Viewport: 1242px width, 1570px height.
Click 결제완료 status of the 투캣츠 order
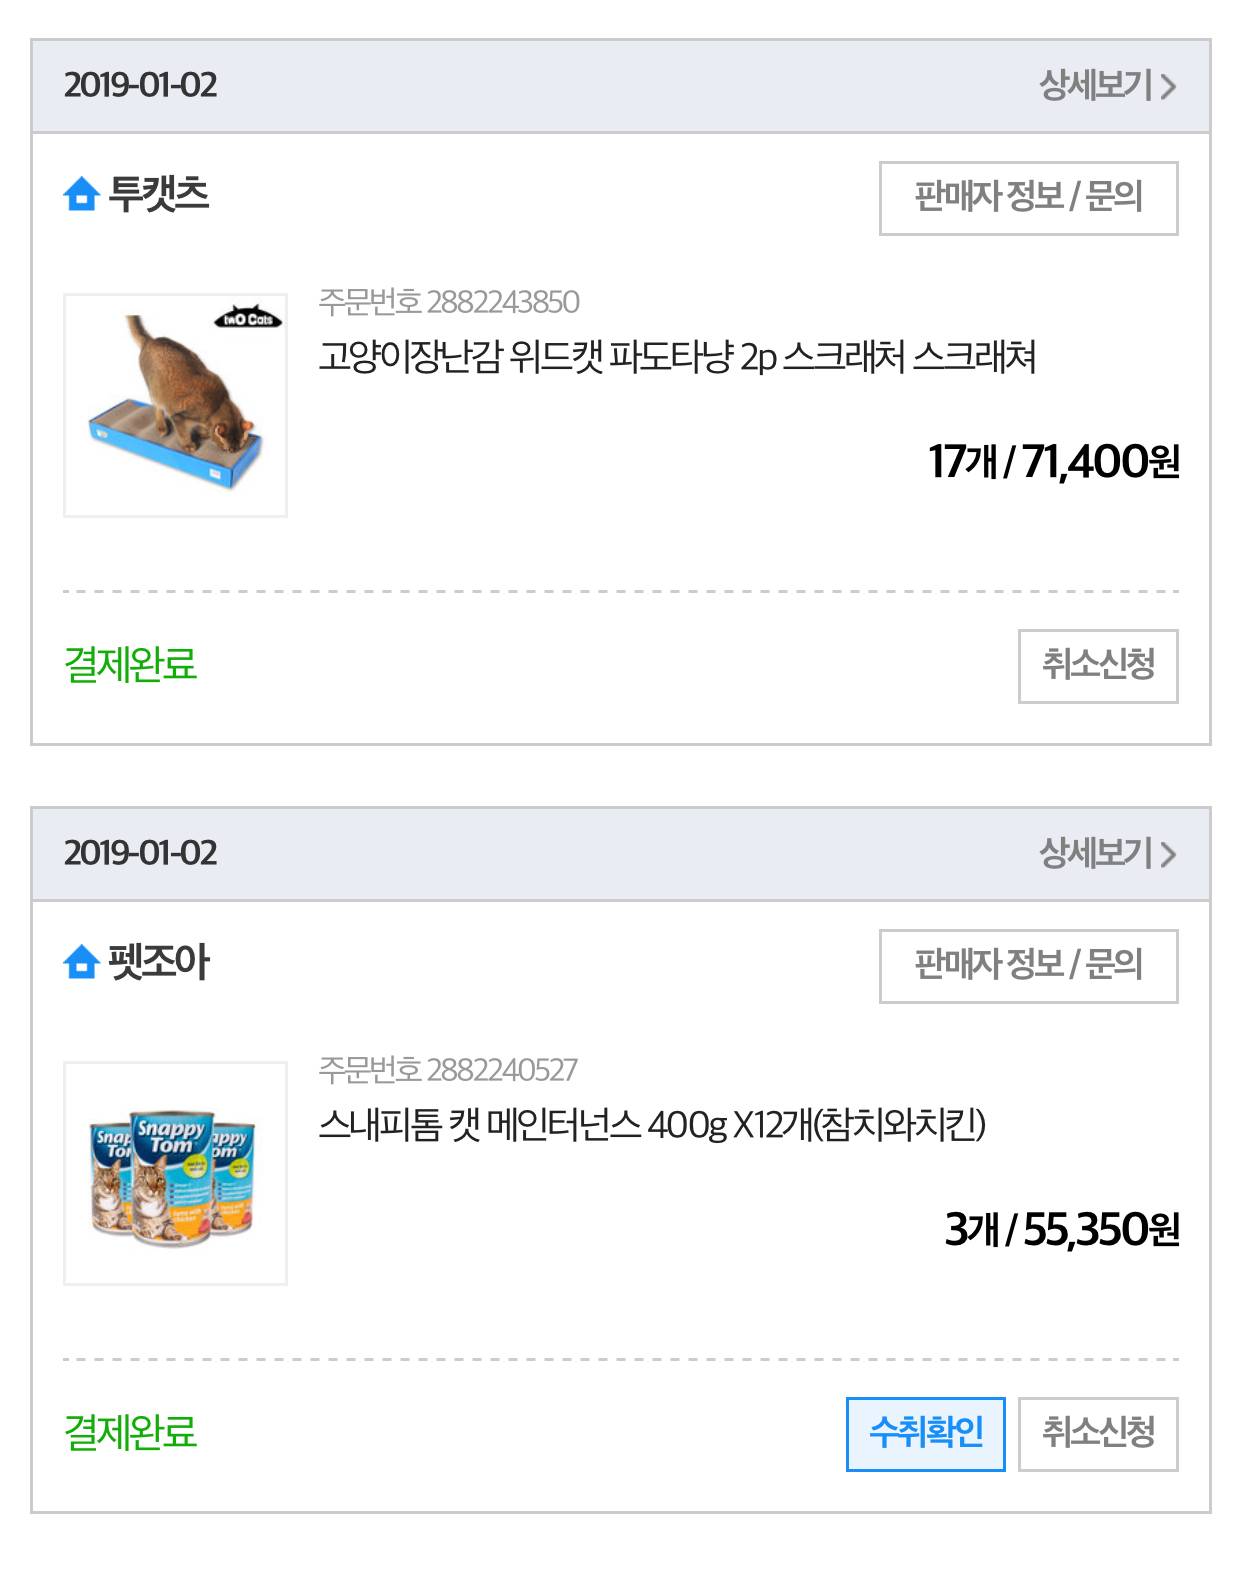[131, 665]
